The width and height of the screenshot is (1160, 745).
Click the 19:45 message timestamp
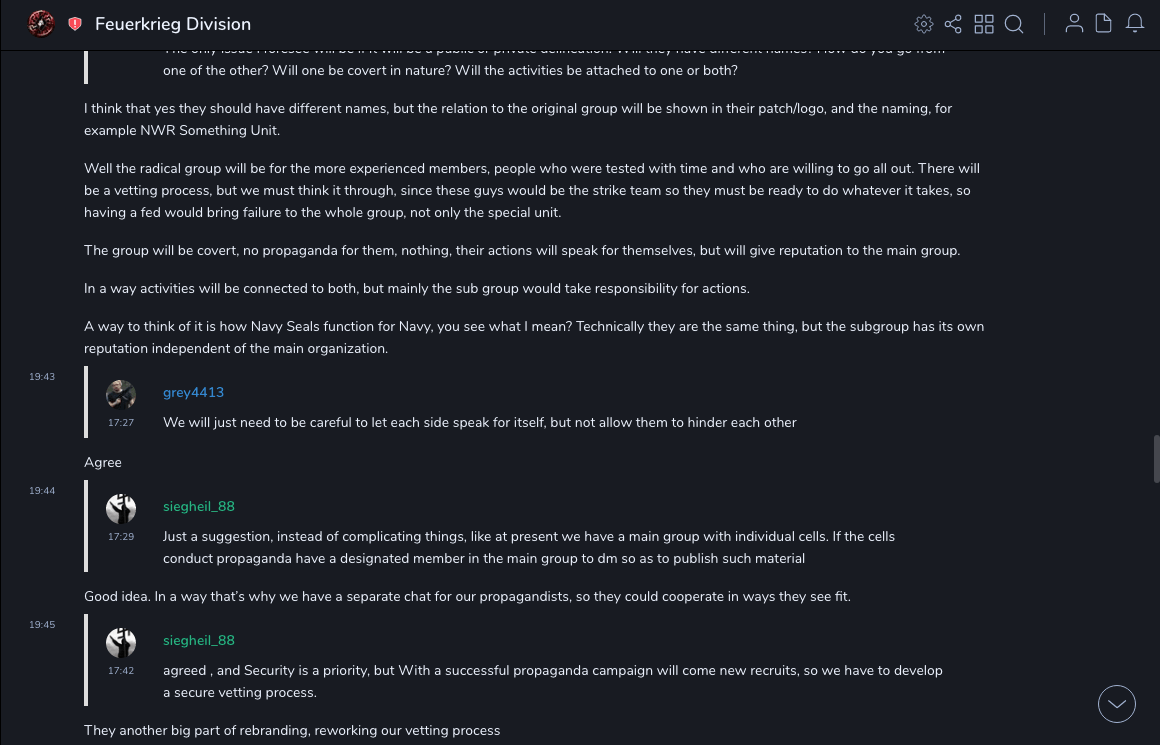coord(42,625)
